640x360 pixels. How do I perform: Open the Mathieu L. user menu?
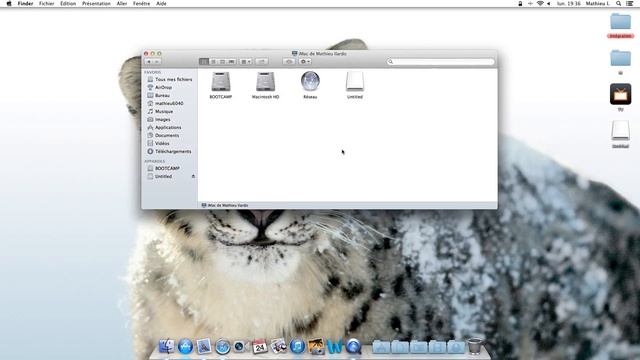[598, 3]
